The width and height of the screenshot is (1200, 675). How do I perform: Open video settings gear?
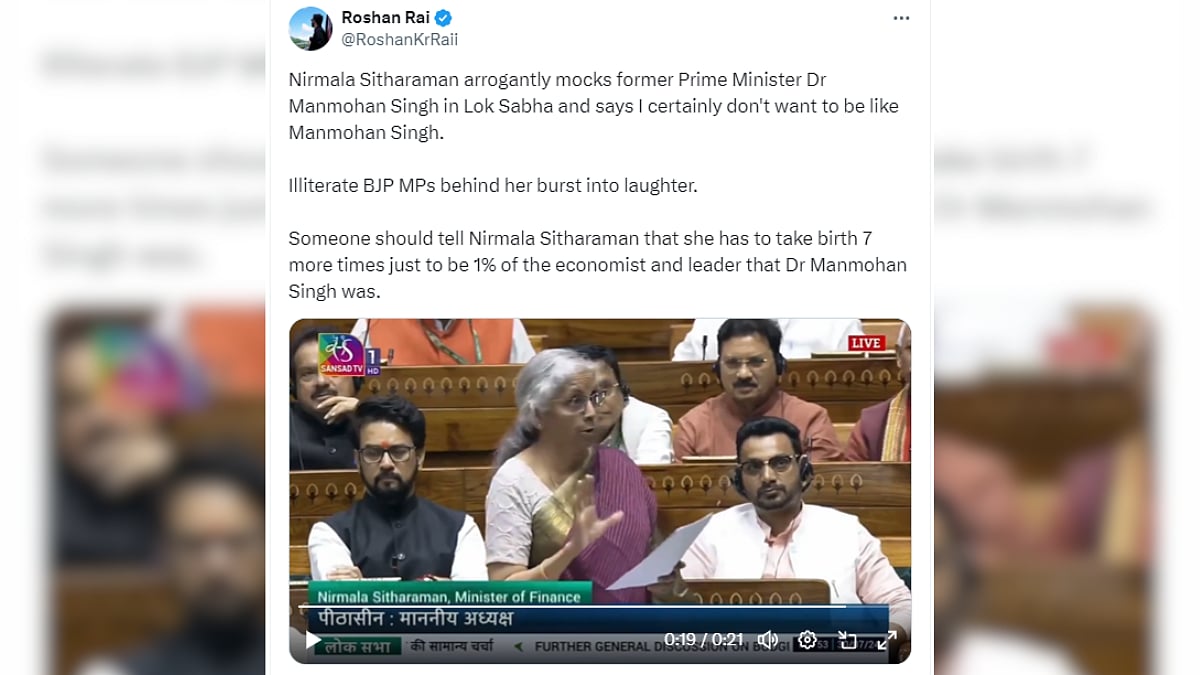point(807,640)
